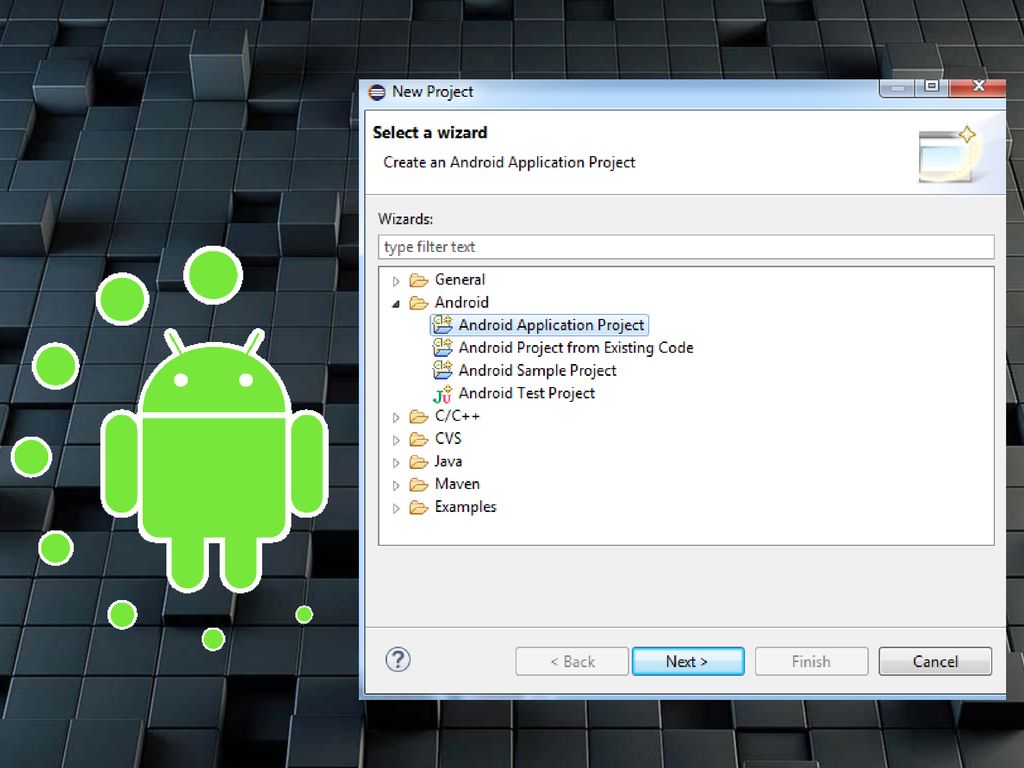Select "Android Project from Existing Code"

575,347
